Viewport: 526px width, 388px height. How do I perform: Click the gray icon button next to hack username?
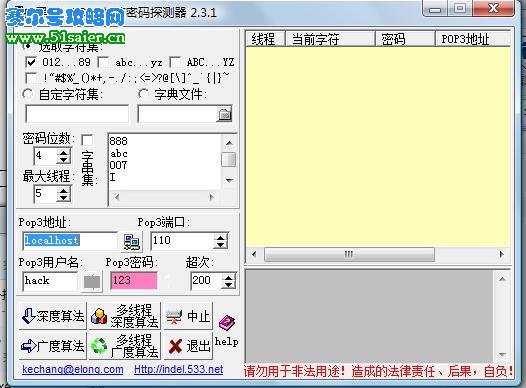pyautogui.click(x=92, y=282)
